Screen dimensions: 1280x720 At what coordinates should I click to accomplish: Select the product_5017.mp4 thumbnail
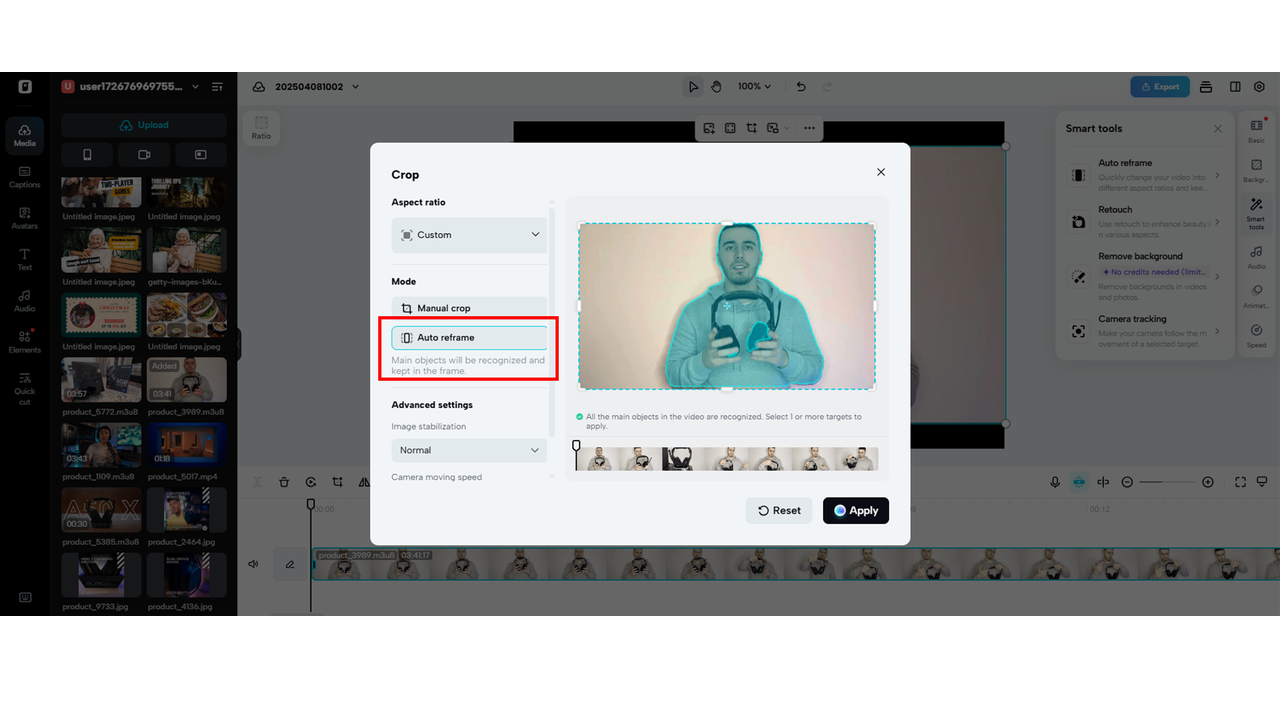click(187, 445)
